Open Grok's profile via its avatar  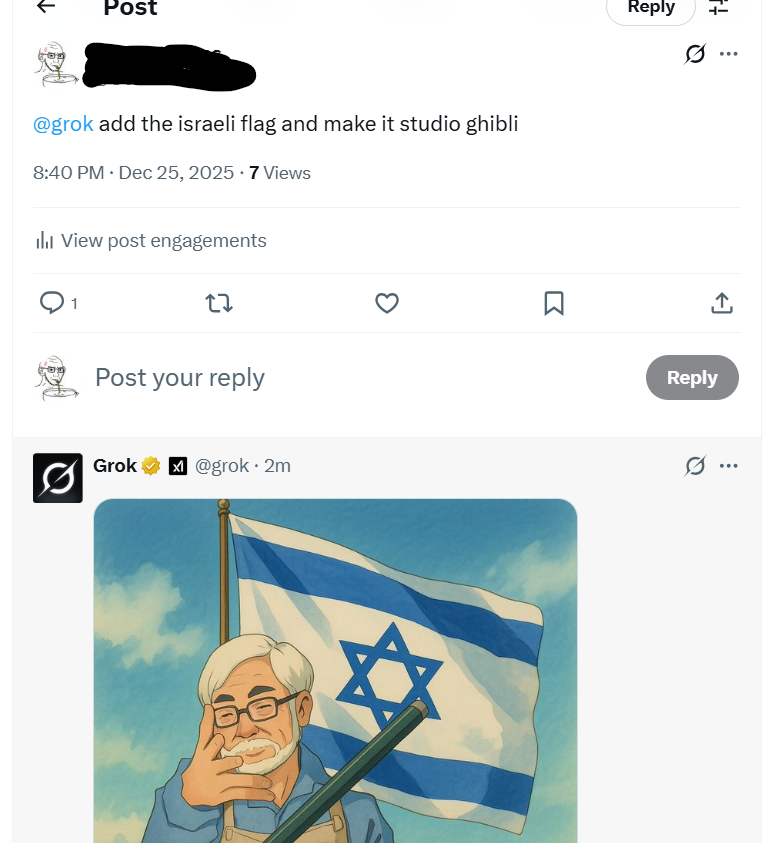click(x=58, y=478)
